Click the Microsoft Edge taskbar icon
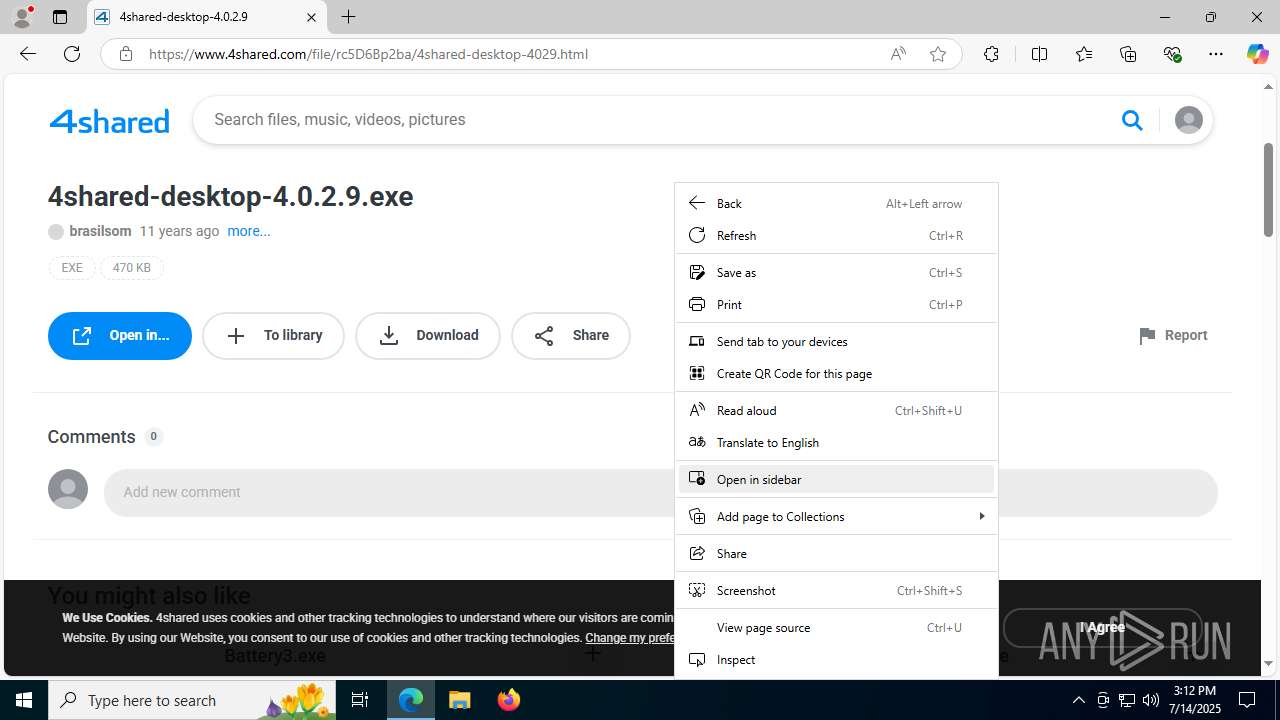The height and width of the screenshot is (720, 1280). [411, 700]
